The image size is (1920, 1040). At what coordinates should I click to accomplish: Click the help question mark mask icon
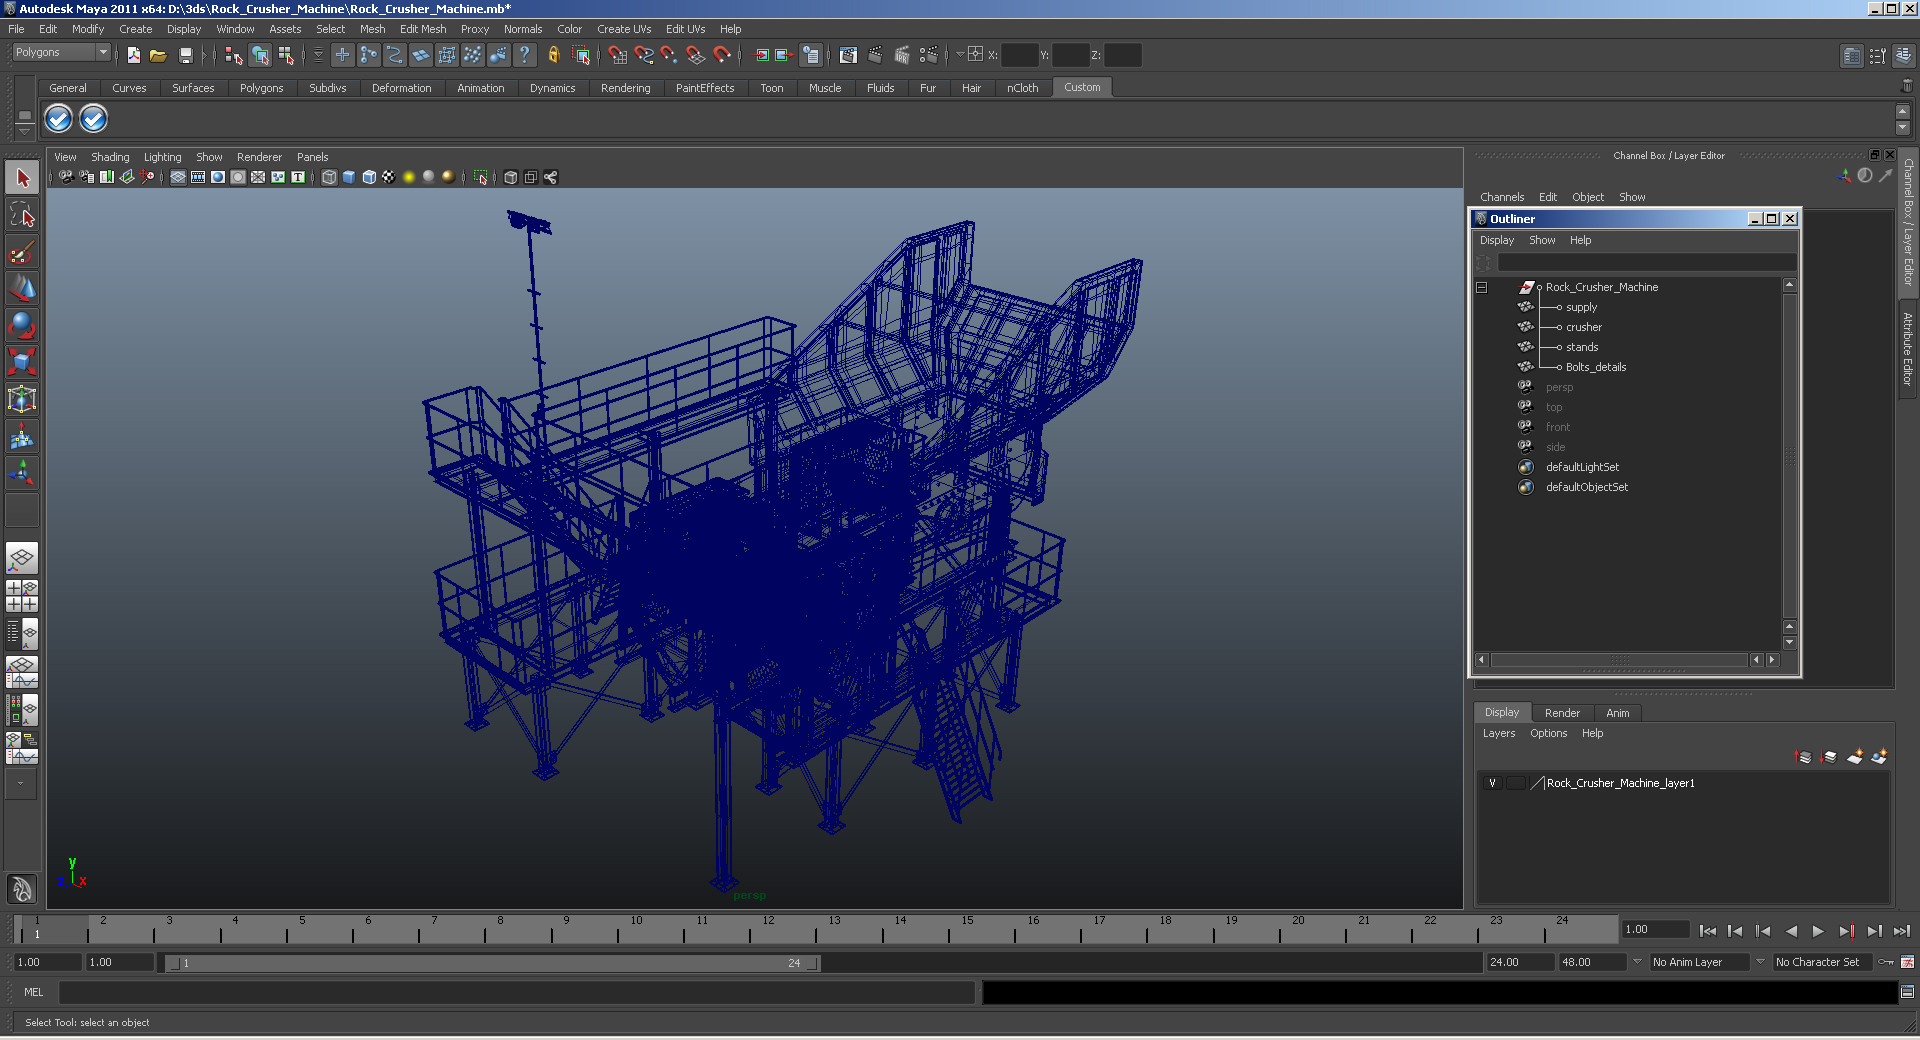(525, 55)
